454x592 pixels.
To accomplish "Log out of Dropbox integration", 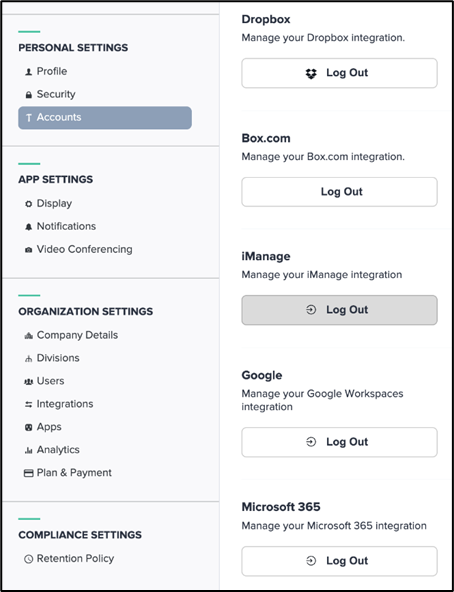I will tap(339, 73).
